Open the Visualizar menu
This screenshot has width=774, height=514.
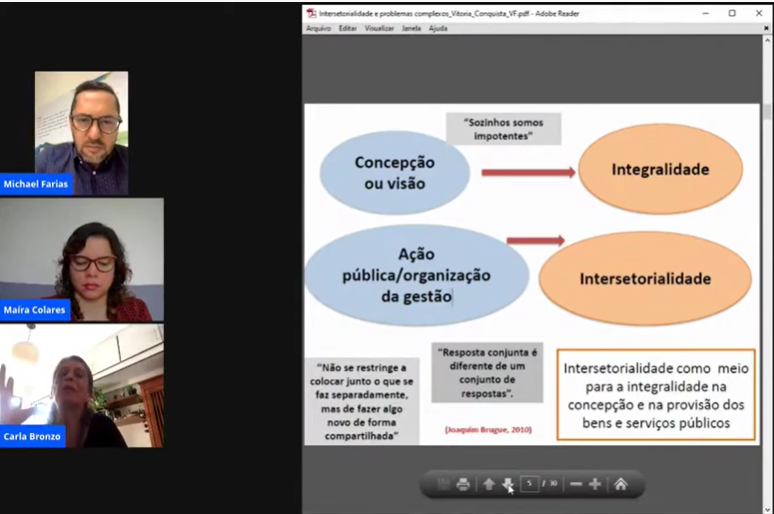click(379, 28)
